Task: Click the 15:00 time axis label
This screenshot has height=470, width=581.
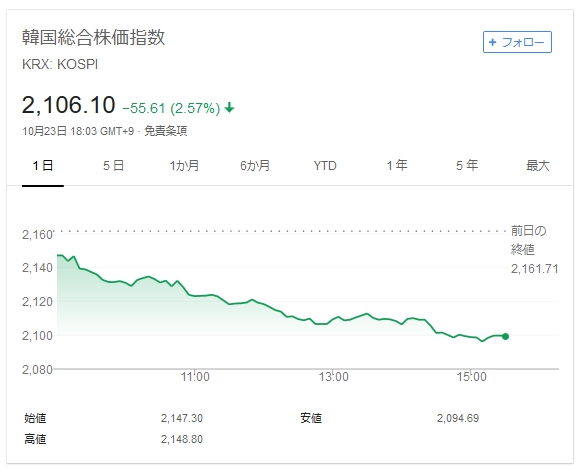Action: 471,377
